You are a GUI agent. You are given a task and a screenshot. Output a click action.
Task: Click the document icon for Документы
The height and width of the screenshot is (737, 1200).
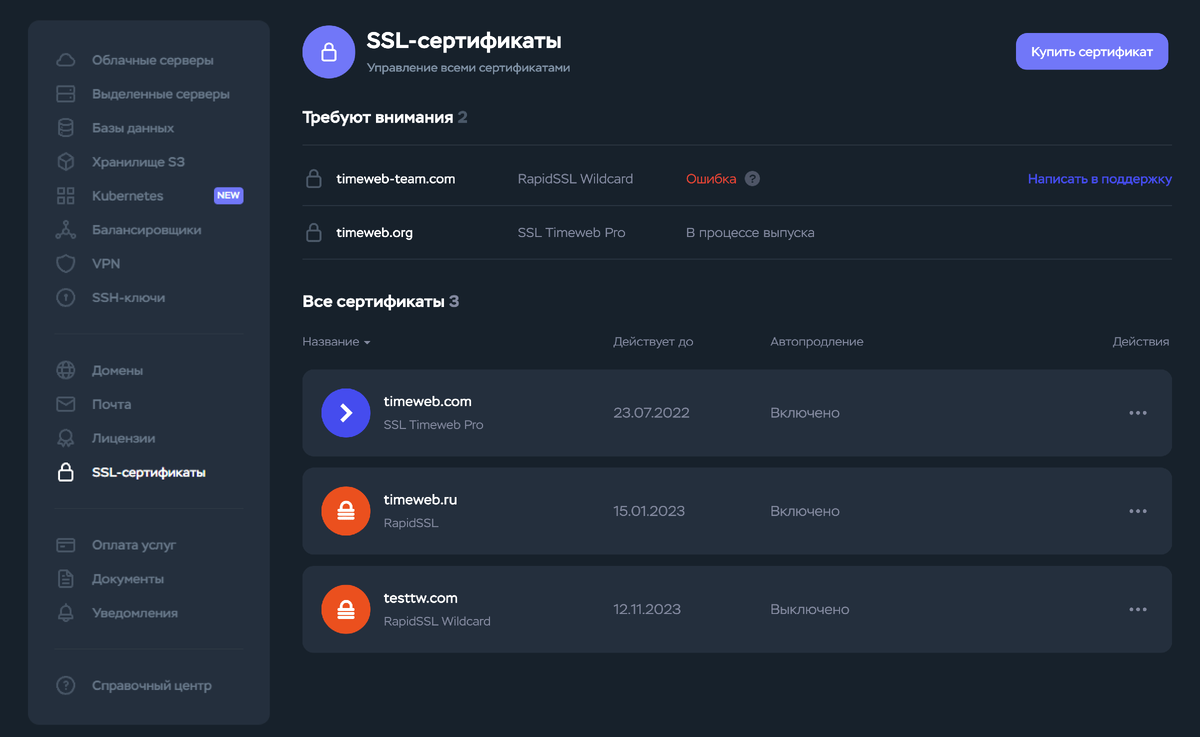click(66, 579)
